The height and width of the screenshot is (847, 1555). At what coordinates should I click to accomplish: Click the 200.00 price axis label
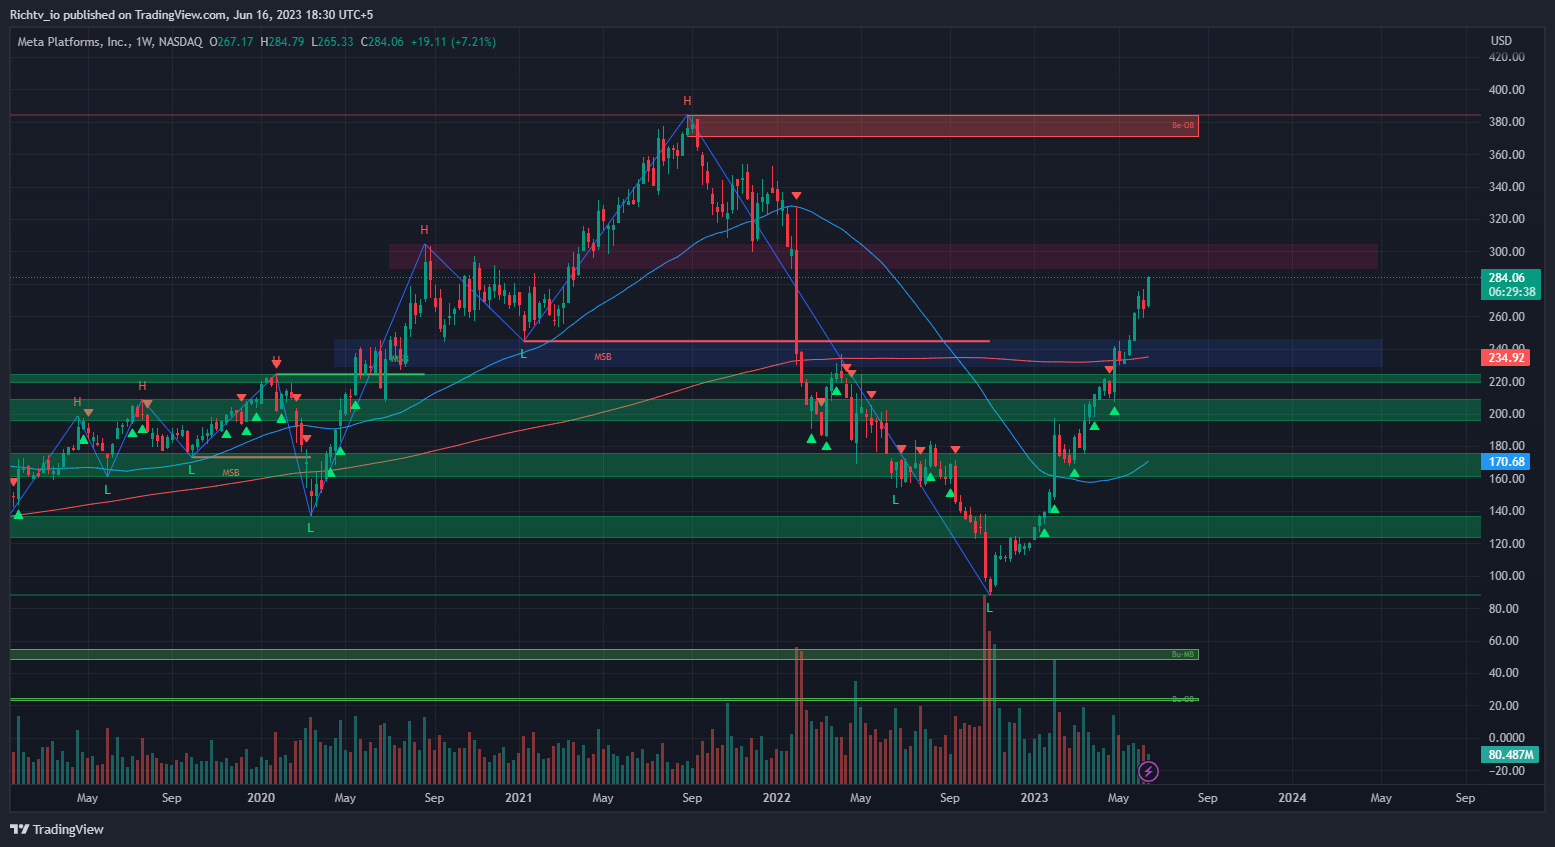click(1506, 414)
